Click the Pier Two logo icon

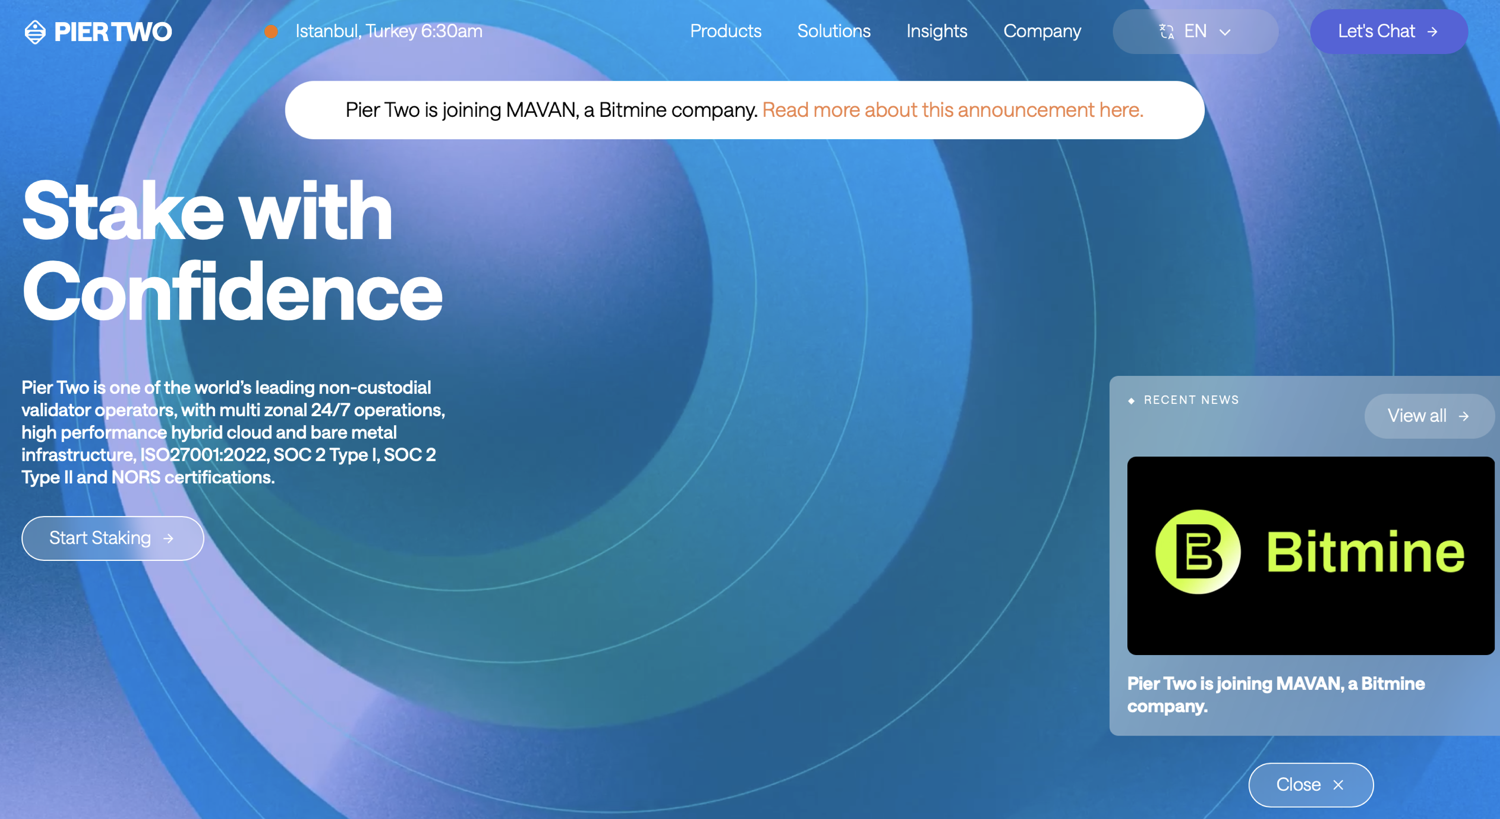(x=35, y=32)
